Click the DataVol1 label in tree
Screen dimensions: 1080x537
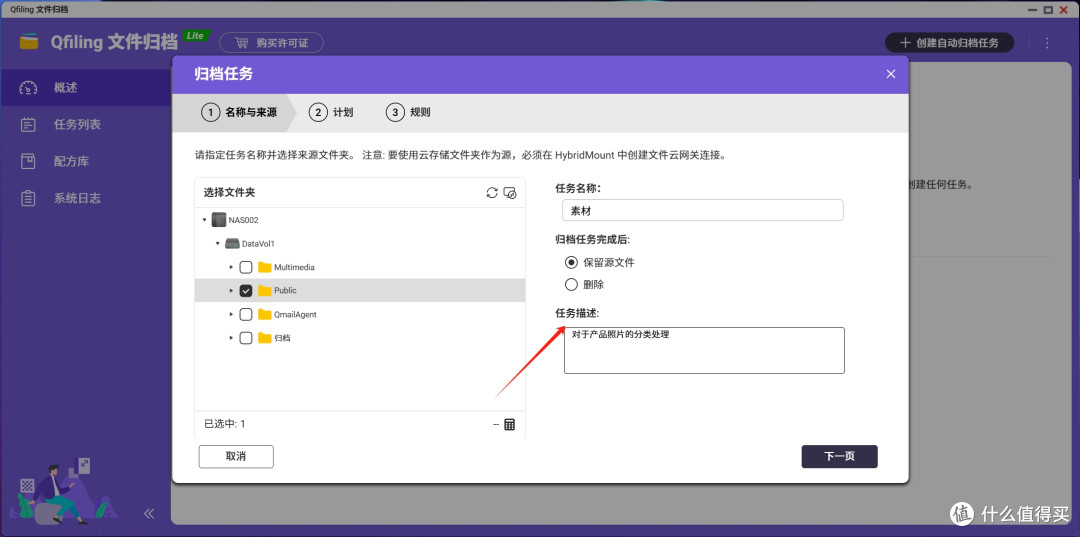(x=259, y=244)
